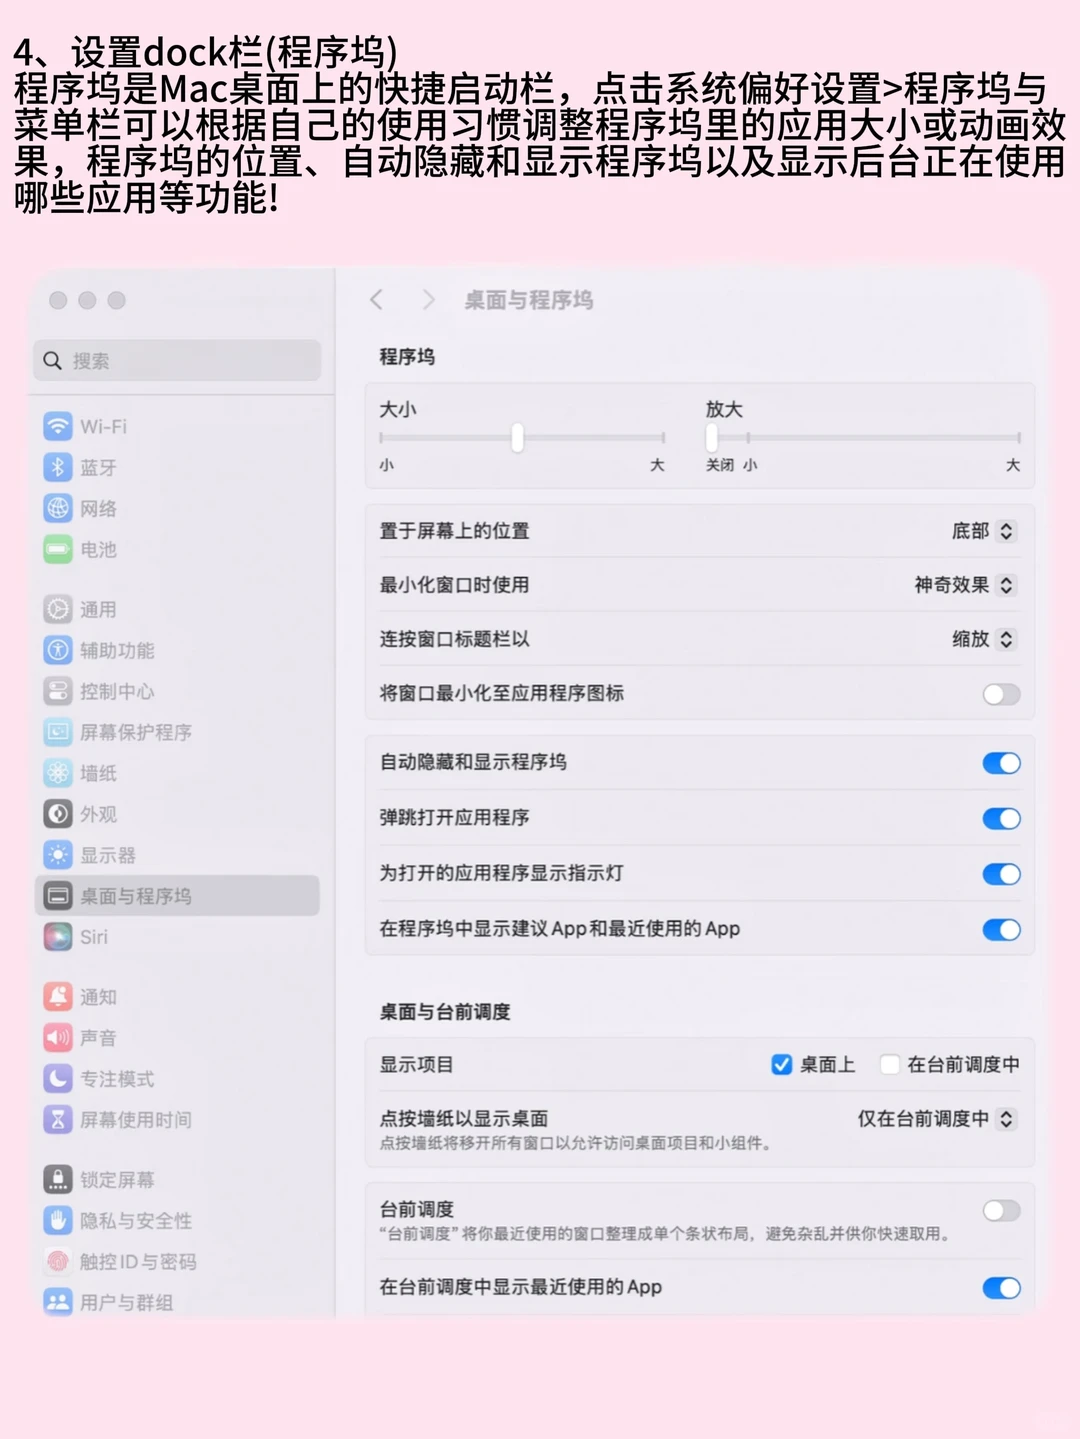Screen dimensions: 1080x1439
Task: Select the 墙纸 (Wallpaper) icon
Action: click(57, 773)
